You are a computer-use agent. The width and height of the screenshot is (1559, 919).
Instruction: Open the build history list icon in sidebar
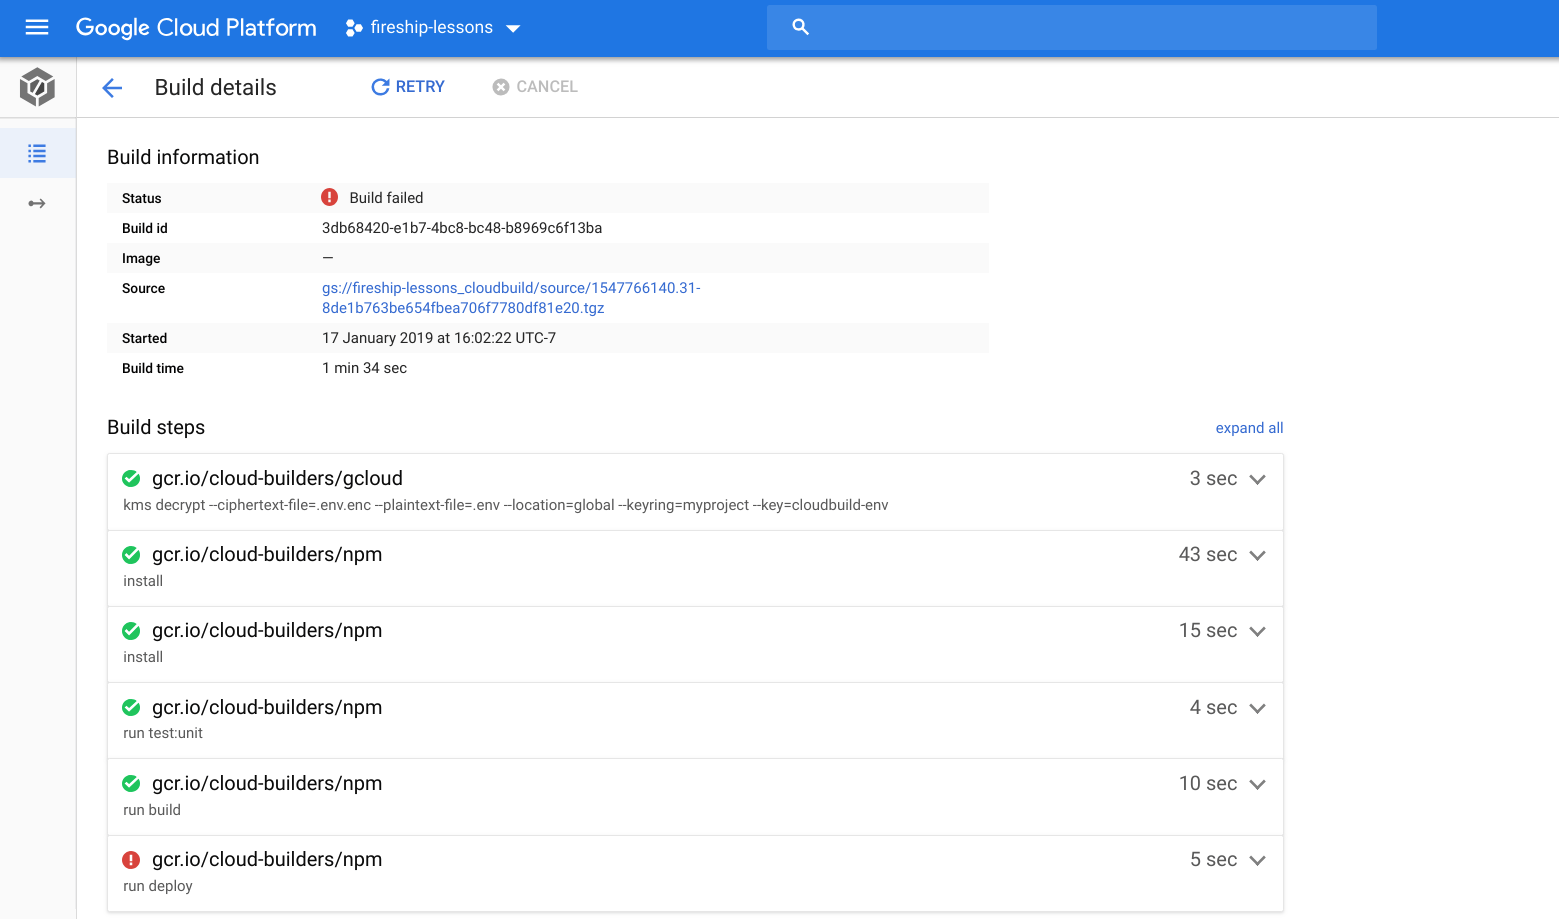[x=37, y=153]
